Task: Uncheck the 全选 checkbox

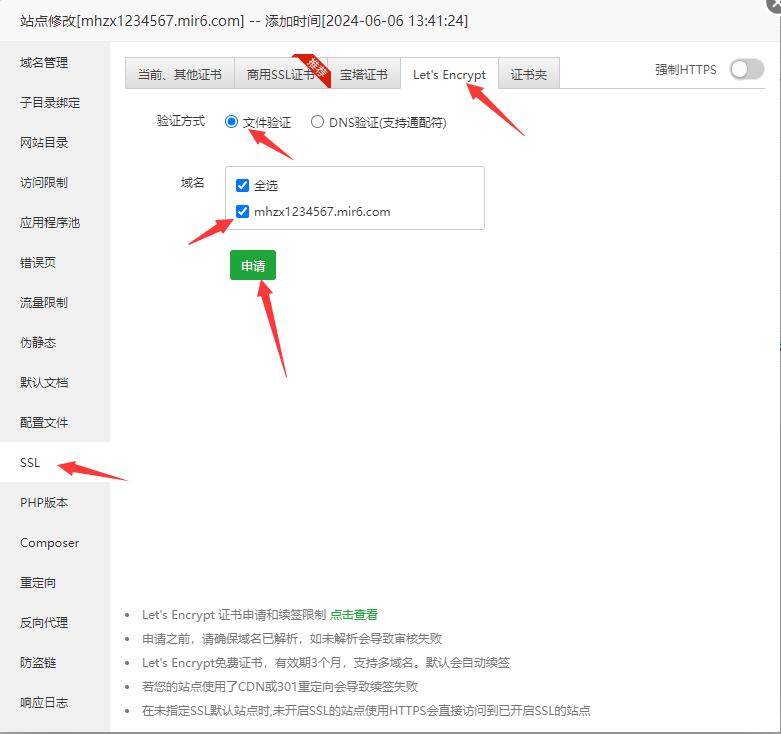Action: pos(242,185)
